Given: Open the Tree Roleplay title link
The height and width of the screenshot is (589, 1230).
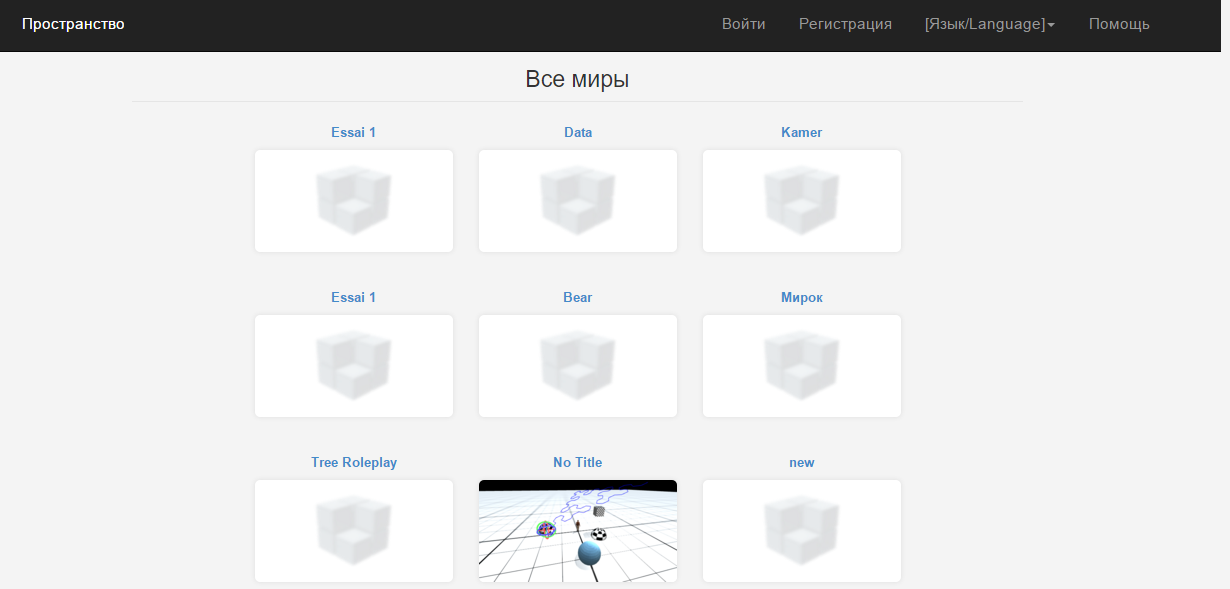Looking at the screenshot, I should 354,462.
